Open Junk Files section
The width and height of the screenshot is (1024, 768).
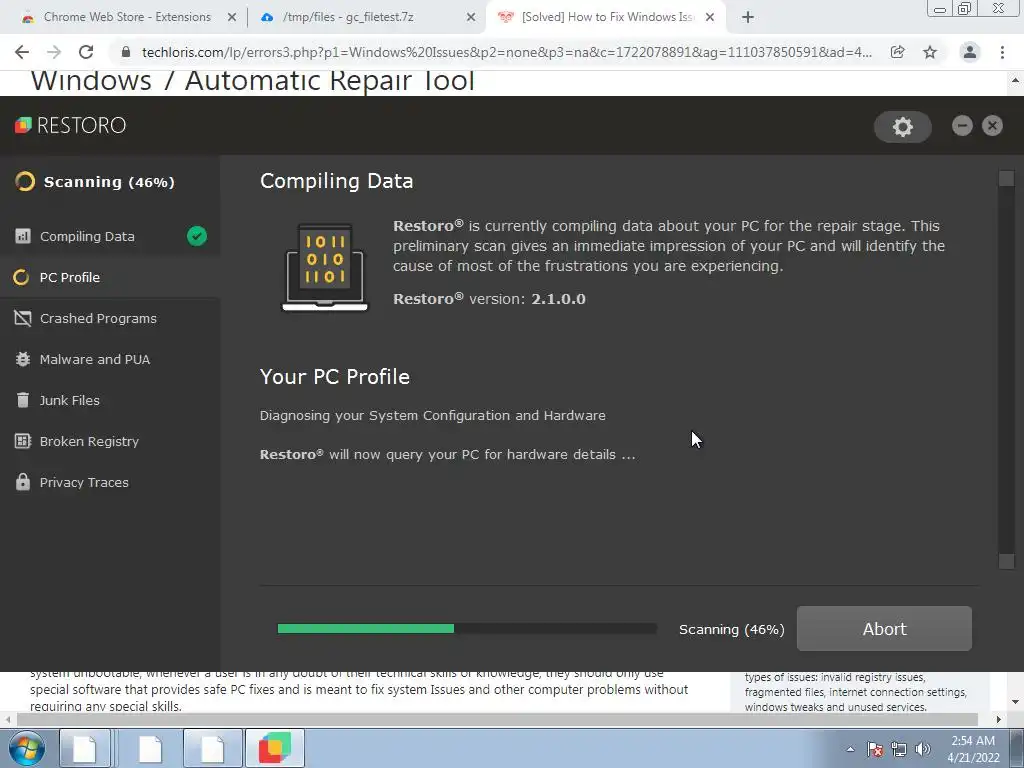click(110, 400)
